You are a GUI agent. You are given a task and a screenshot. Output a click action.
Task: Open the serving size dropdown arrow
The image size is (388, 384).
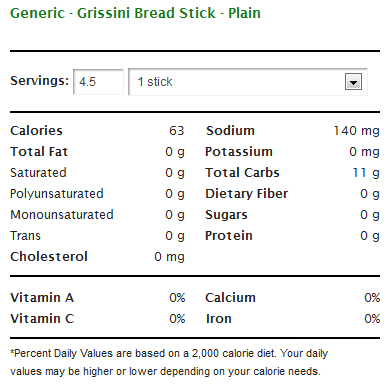(353, 82)
